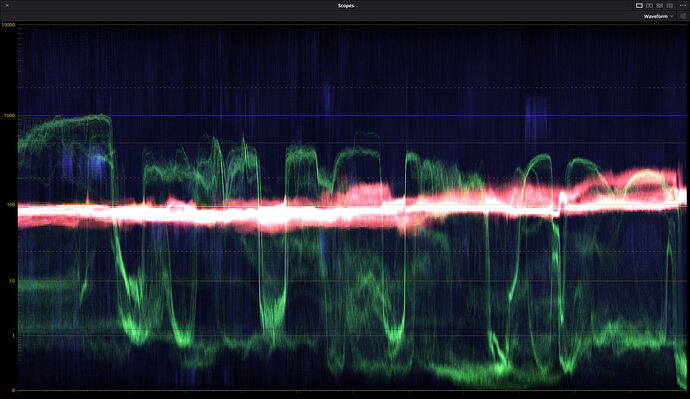
Task: Click the 1 nit scale label
Action: tap(14, 335)
